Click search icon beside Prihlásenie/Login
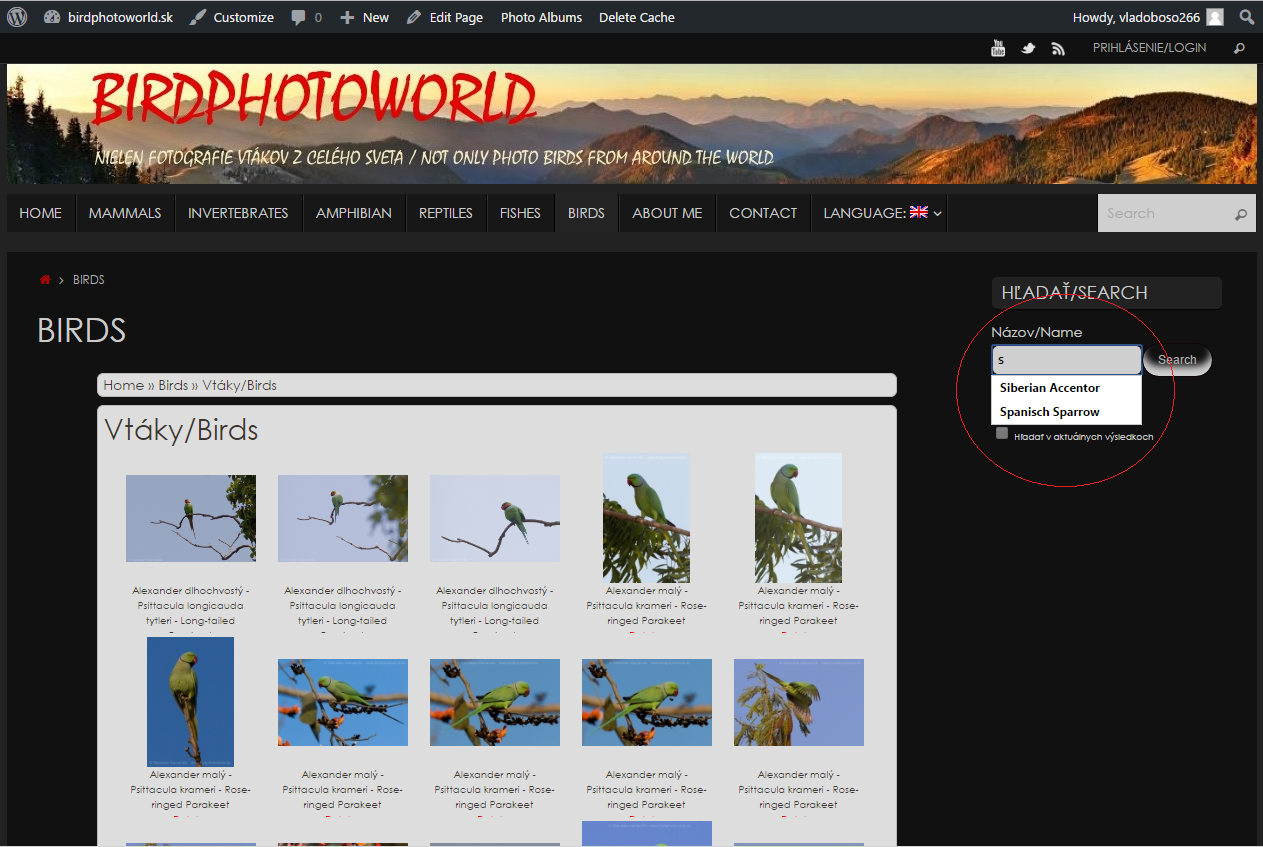The width and height of the screenshot is (1263, 847). [1240, 48]
